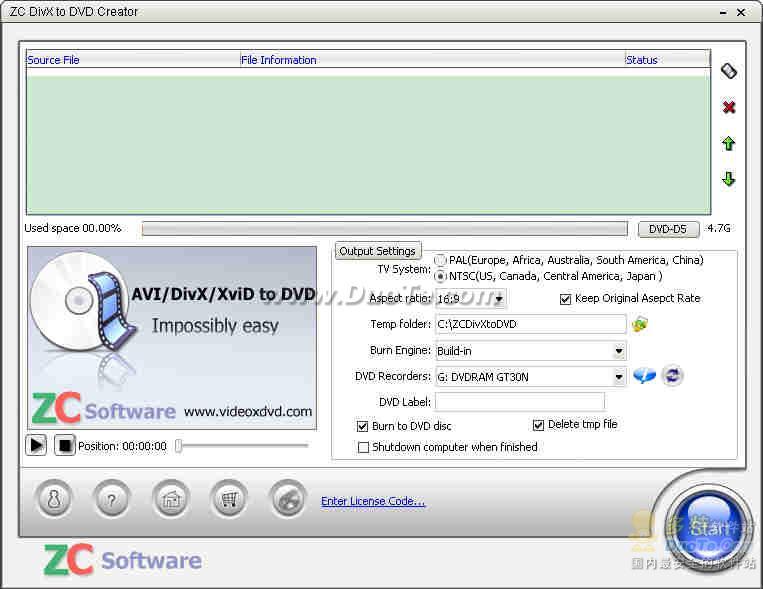Click the playback position slider handle
Viewport: 763px width, 589px height.
click(179, 445)
